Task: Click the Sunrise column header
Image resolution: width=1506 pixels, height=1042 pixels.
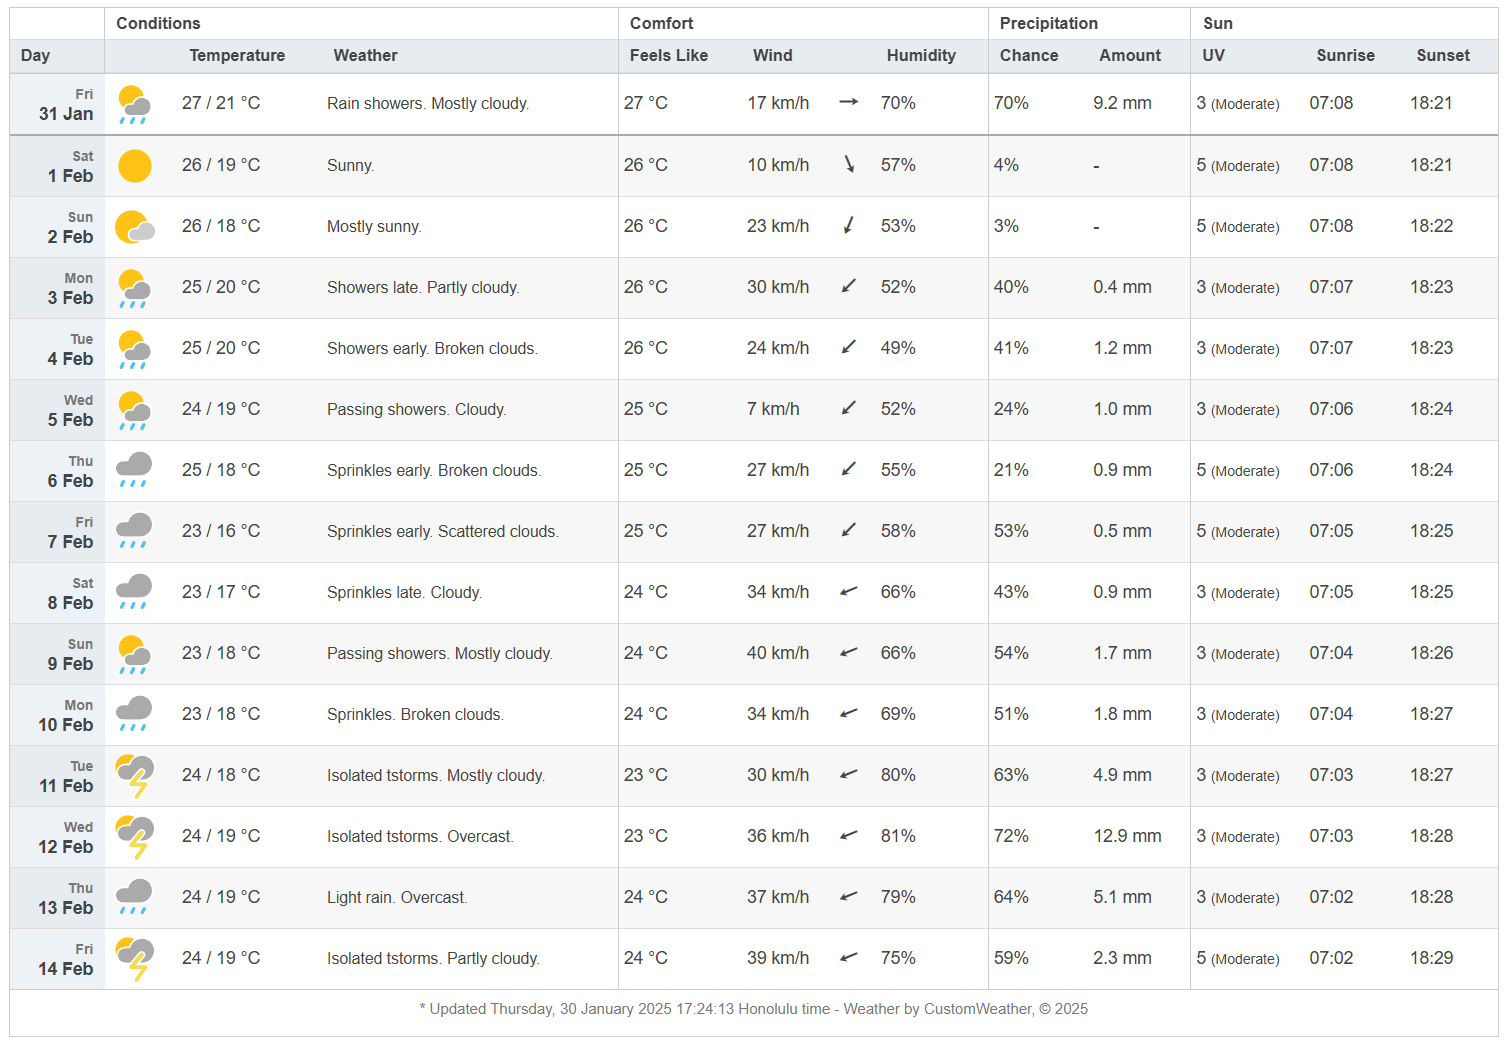Action: (x=1345, y=56)
